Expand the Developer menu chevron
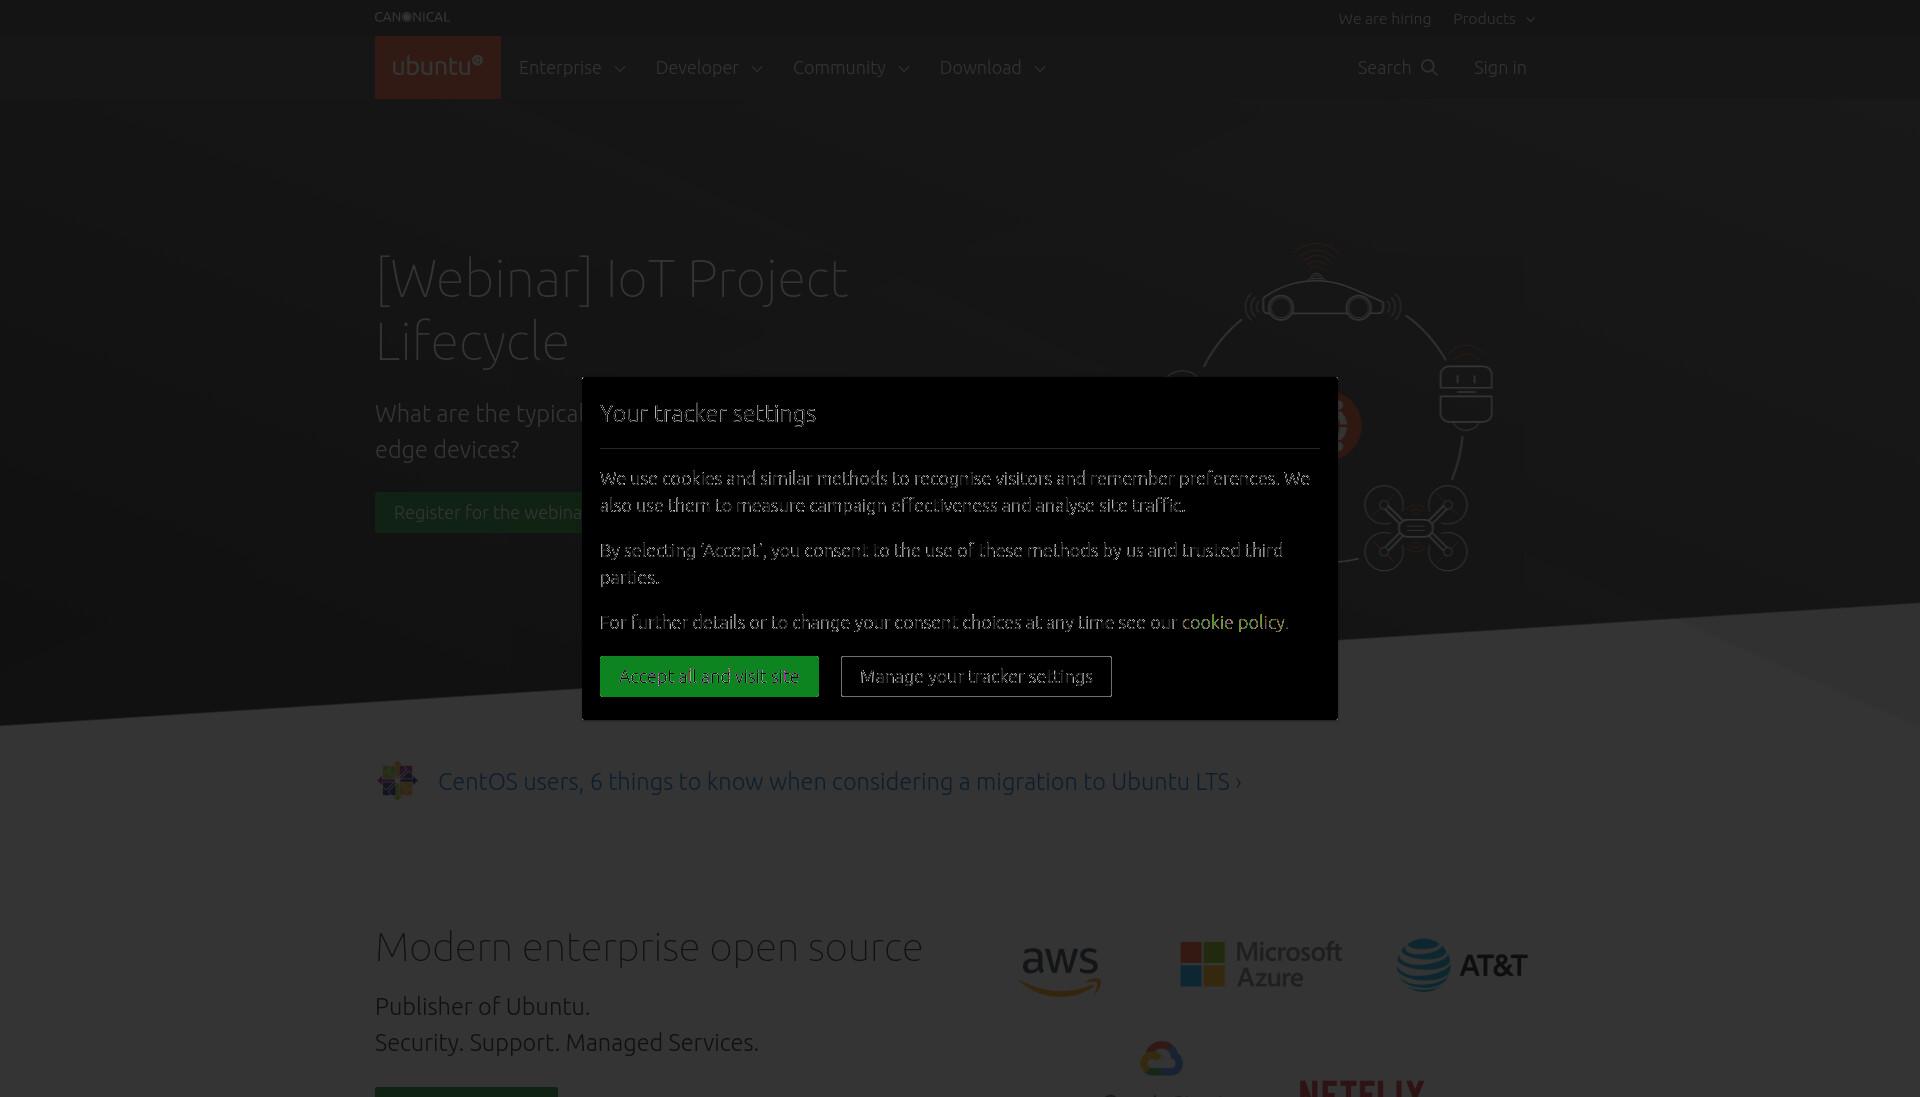Screen dimensions: 1920x1097 757,68
